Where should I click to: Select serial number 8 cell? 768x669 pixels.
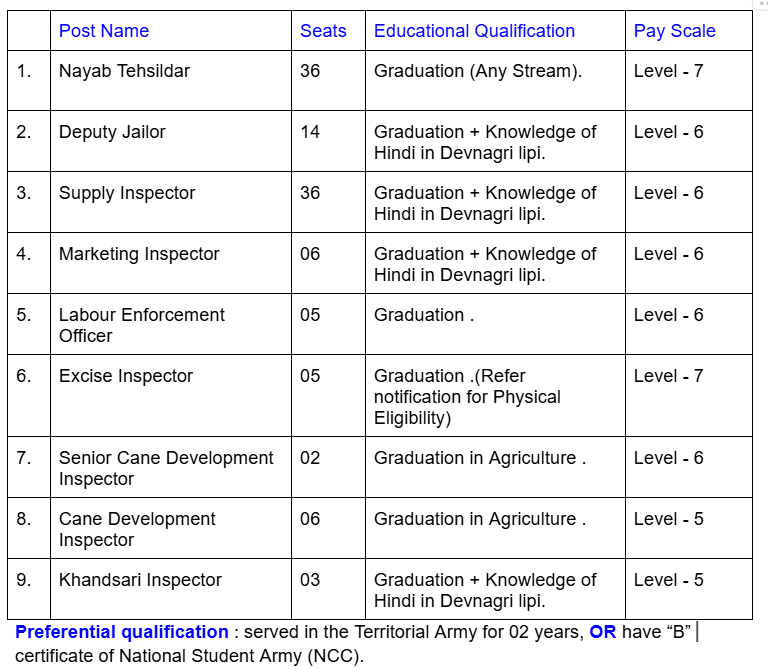[24, 519]
